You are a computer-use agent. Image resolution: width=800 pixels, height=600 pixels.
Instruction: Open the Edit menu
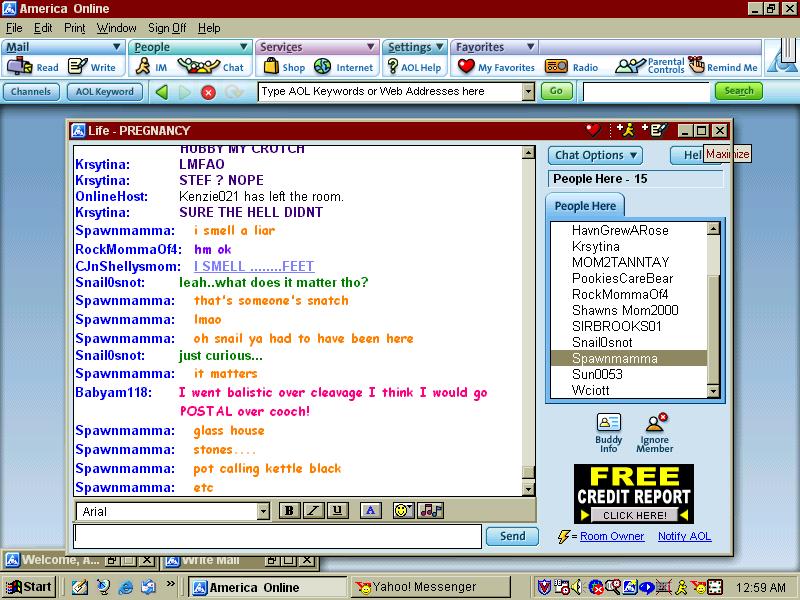[43, 28]
